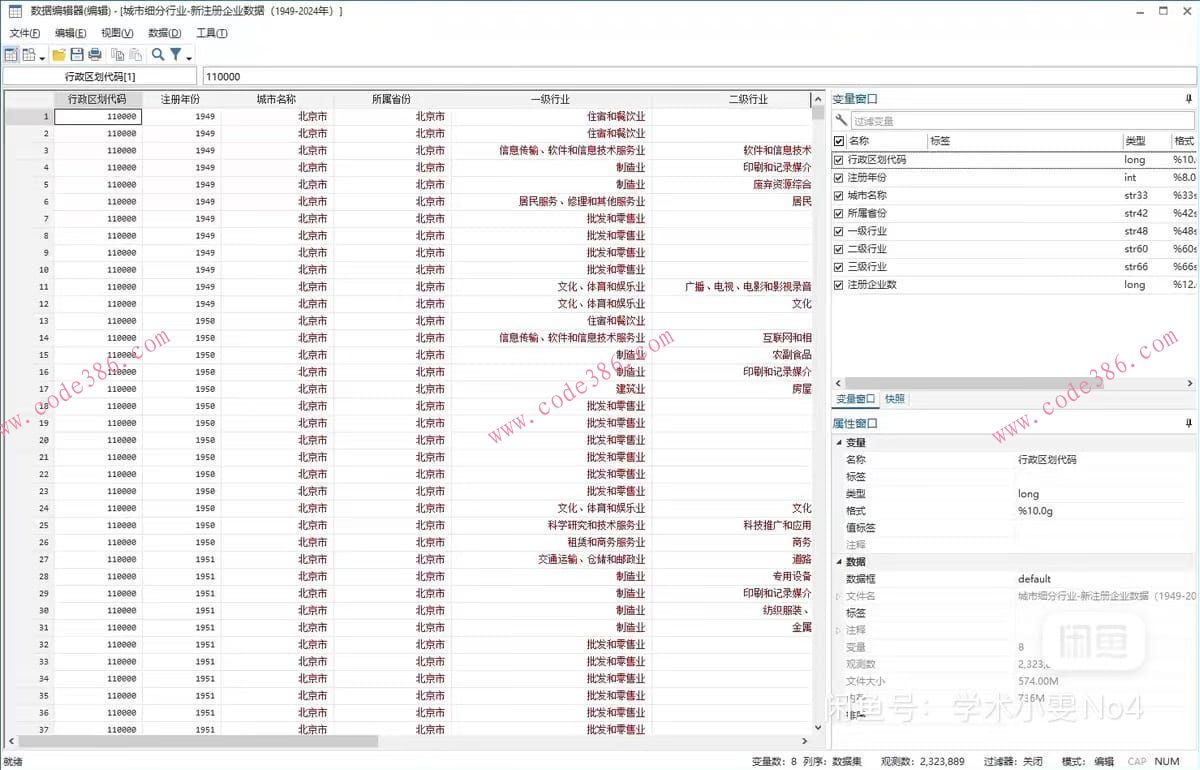Viewport: 1200px width, 770px height.
Task: Click the Save floppy disk icon
Action: [77, 55]
